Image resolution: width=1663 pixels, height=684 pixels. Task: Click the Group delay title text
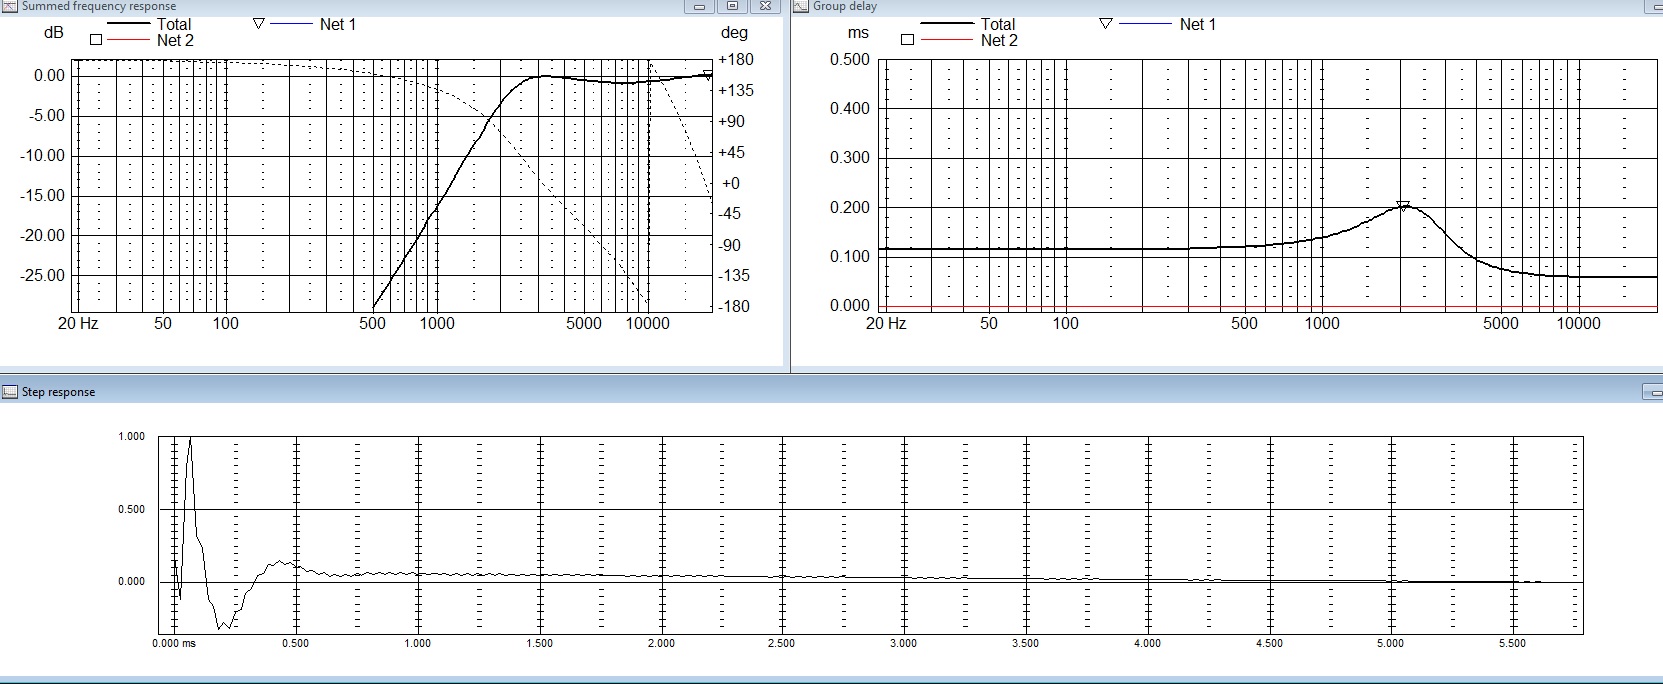pyautogui.click(x=845, y=6)
